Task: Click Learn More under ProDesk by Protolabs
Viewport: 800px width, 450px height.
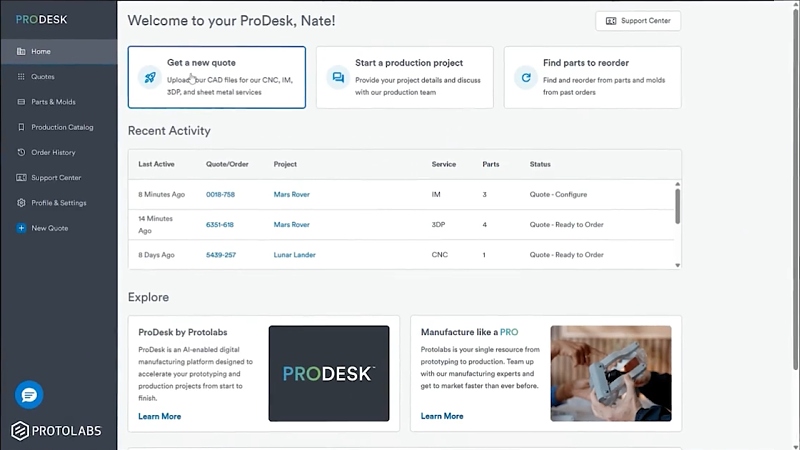Action: pos(160,416)
